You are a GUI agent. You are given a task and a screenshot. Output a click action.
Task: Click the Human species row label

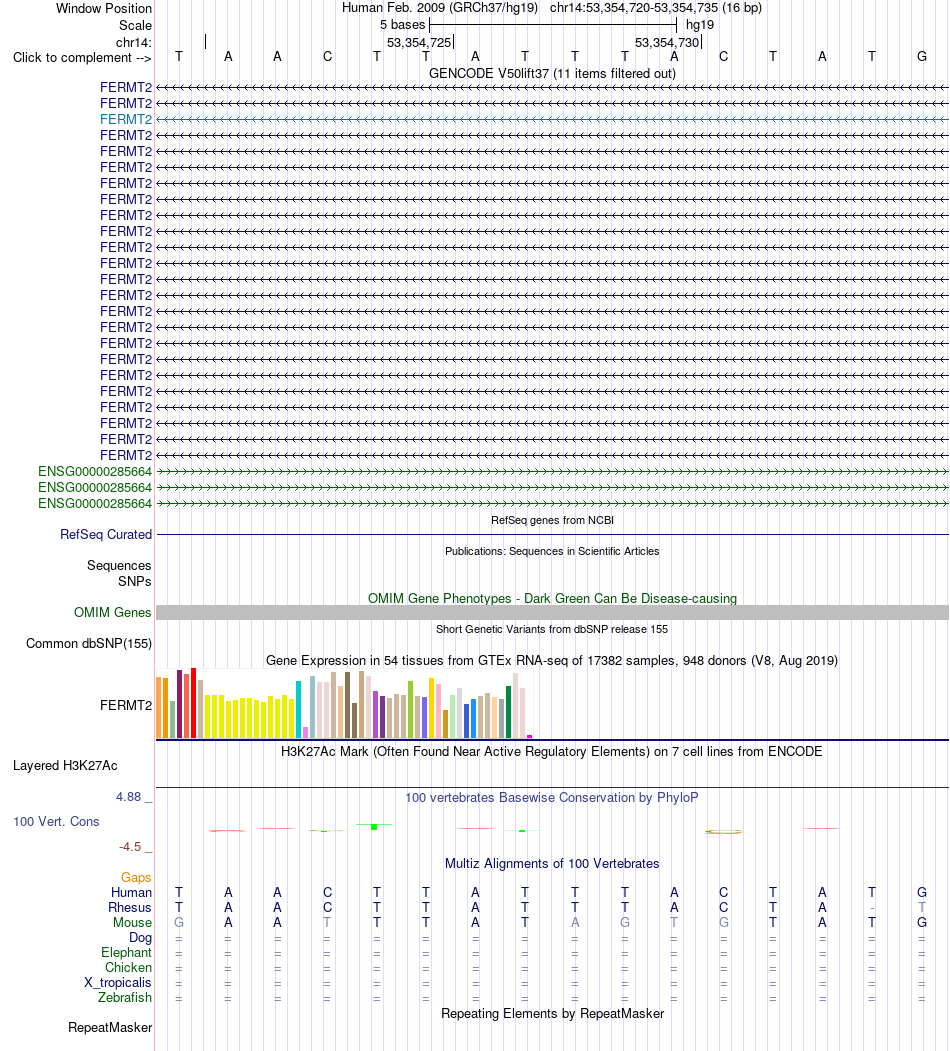[131, 892]
